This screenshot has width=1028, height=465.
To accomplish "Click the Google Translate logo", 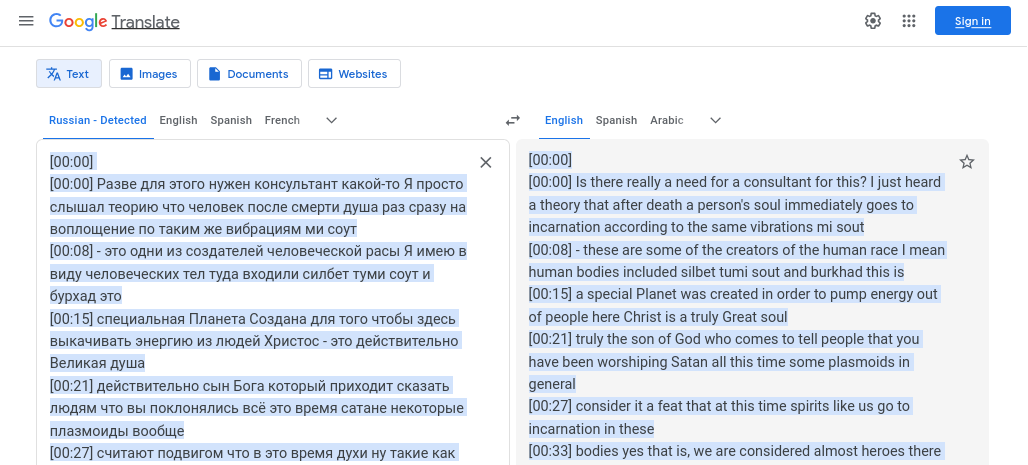I will coord(114,21).
